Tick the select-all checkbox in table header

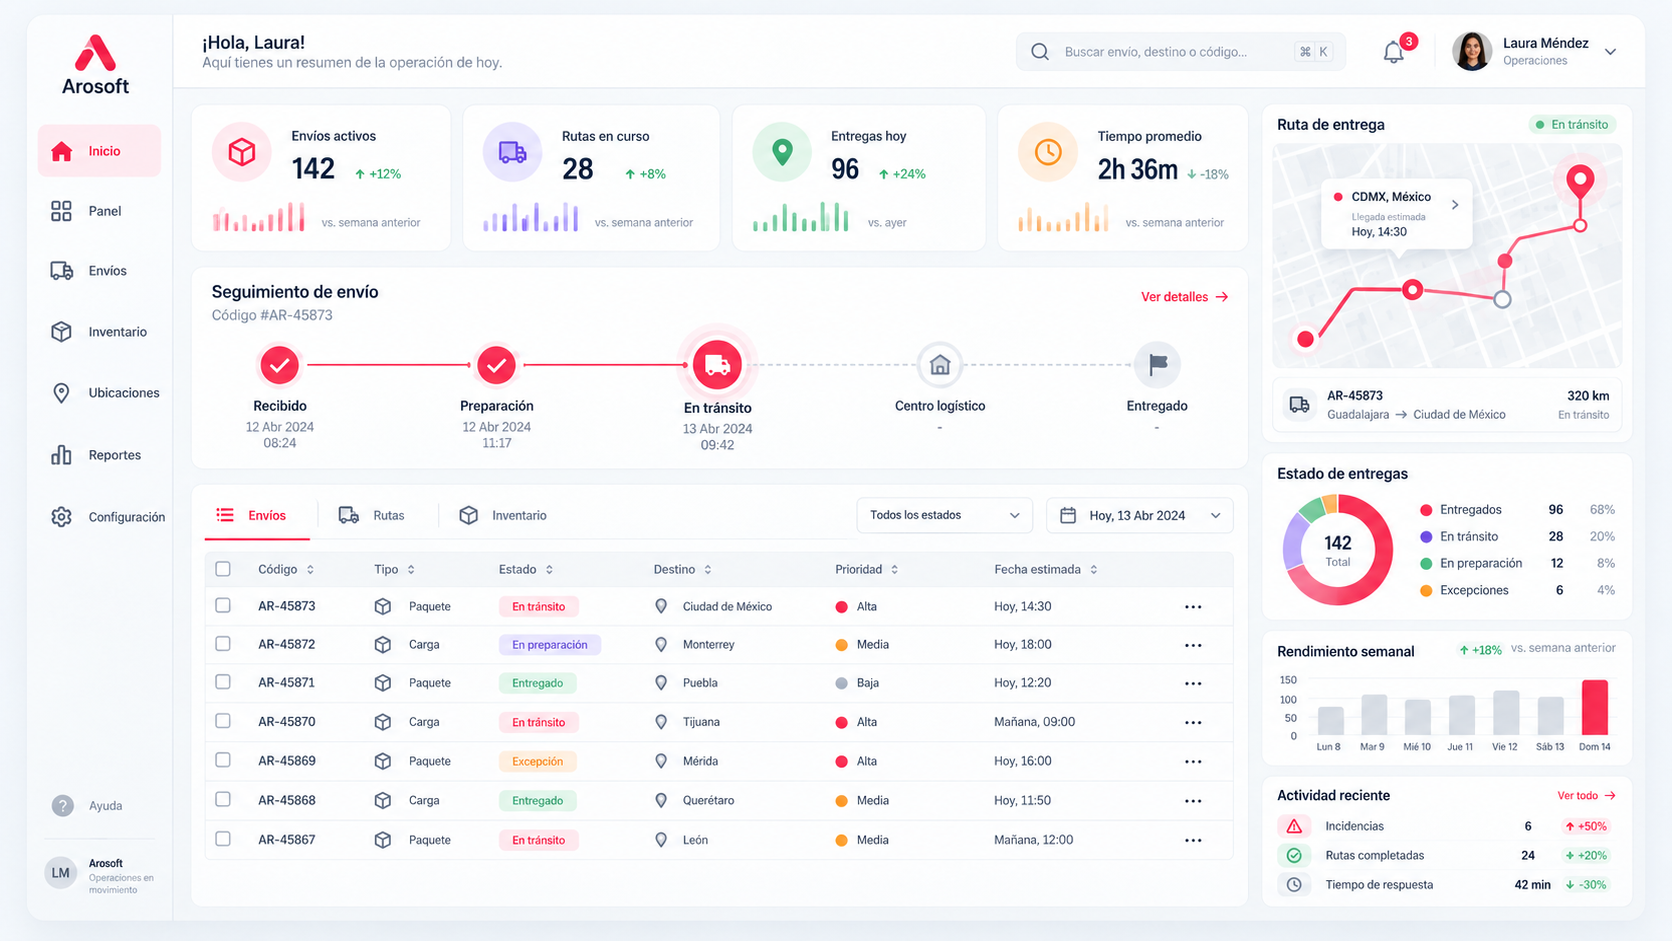click(223, 569)
